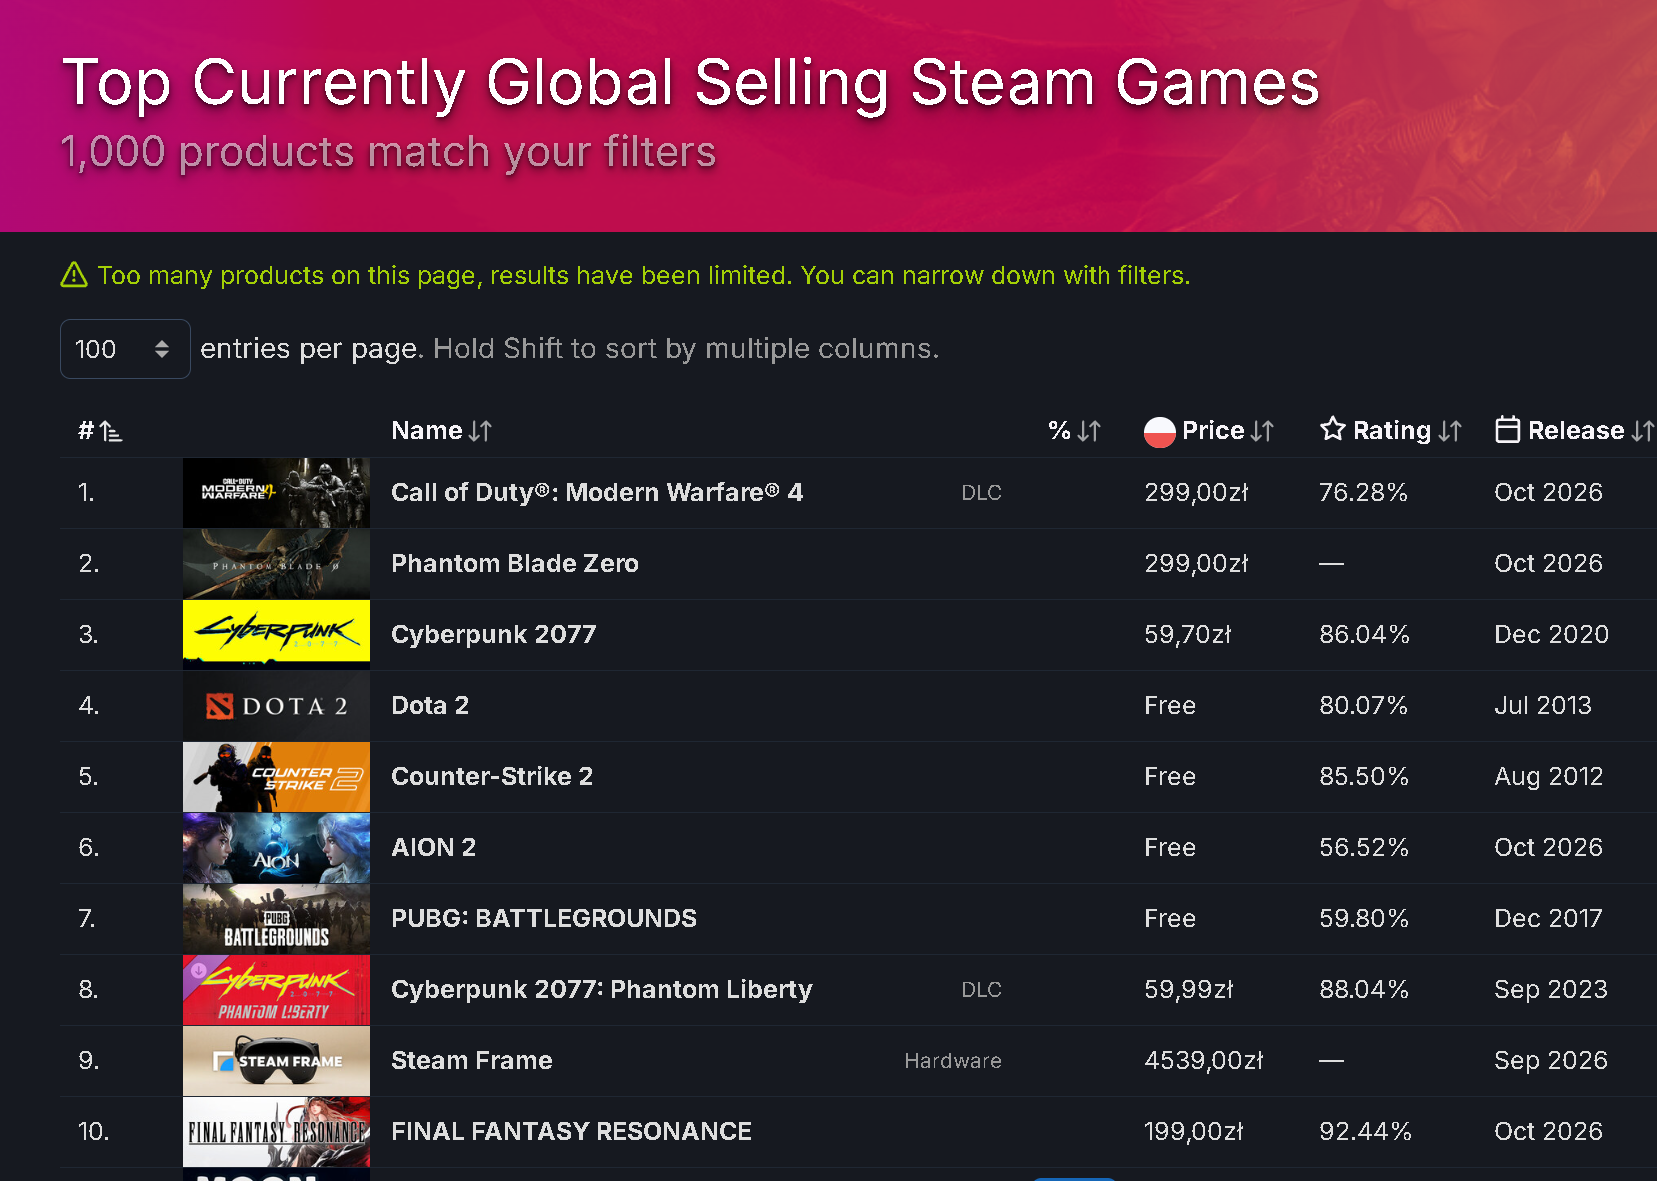Click the Hardware tag on Steam Frame
1657x1181 pixels.
[x=953, y=1061]
